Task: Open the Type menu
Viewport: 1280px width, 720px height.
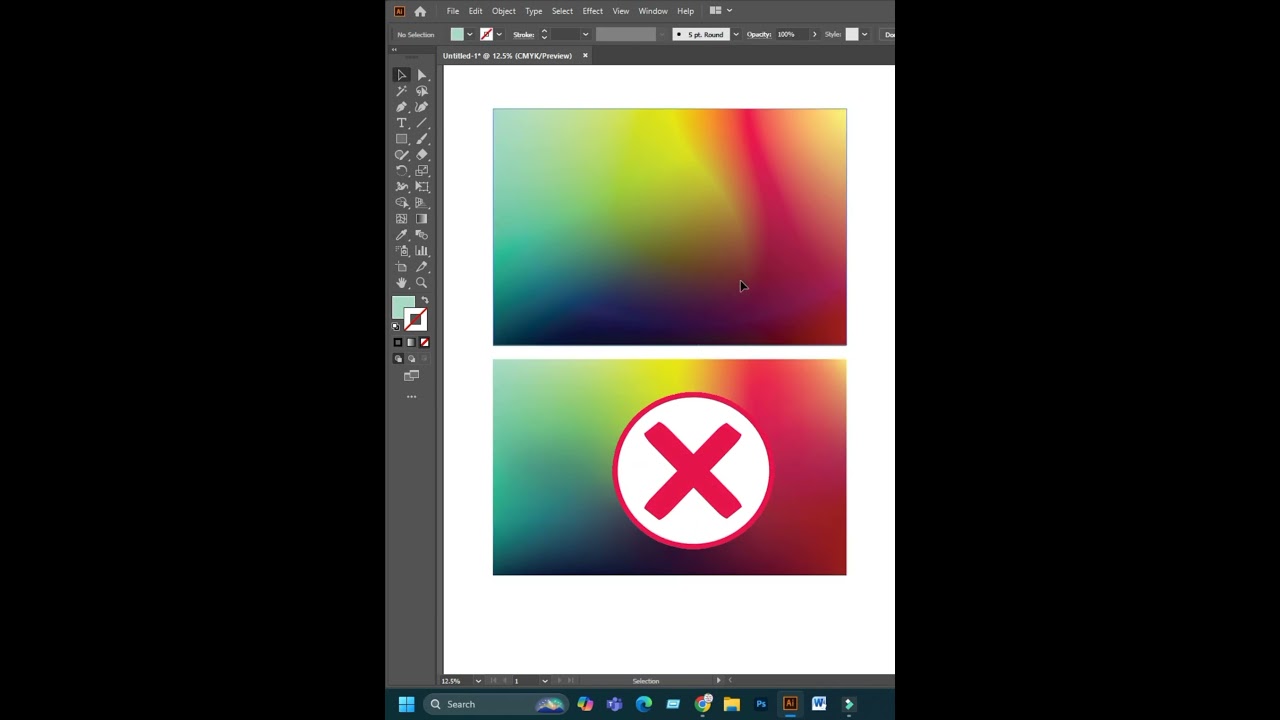Action: click(x=534, y=11)
